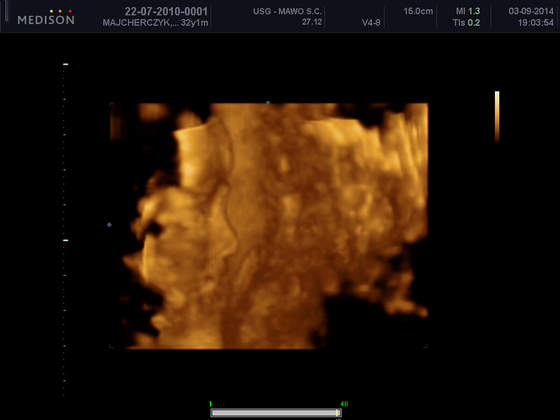Click the 03-09-2014 exam date
This screenshot has width=560, height=420.
point(531,11)
